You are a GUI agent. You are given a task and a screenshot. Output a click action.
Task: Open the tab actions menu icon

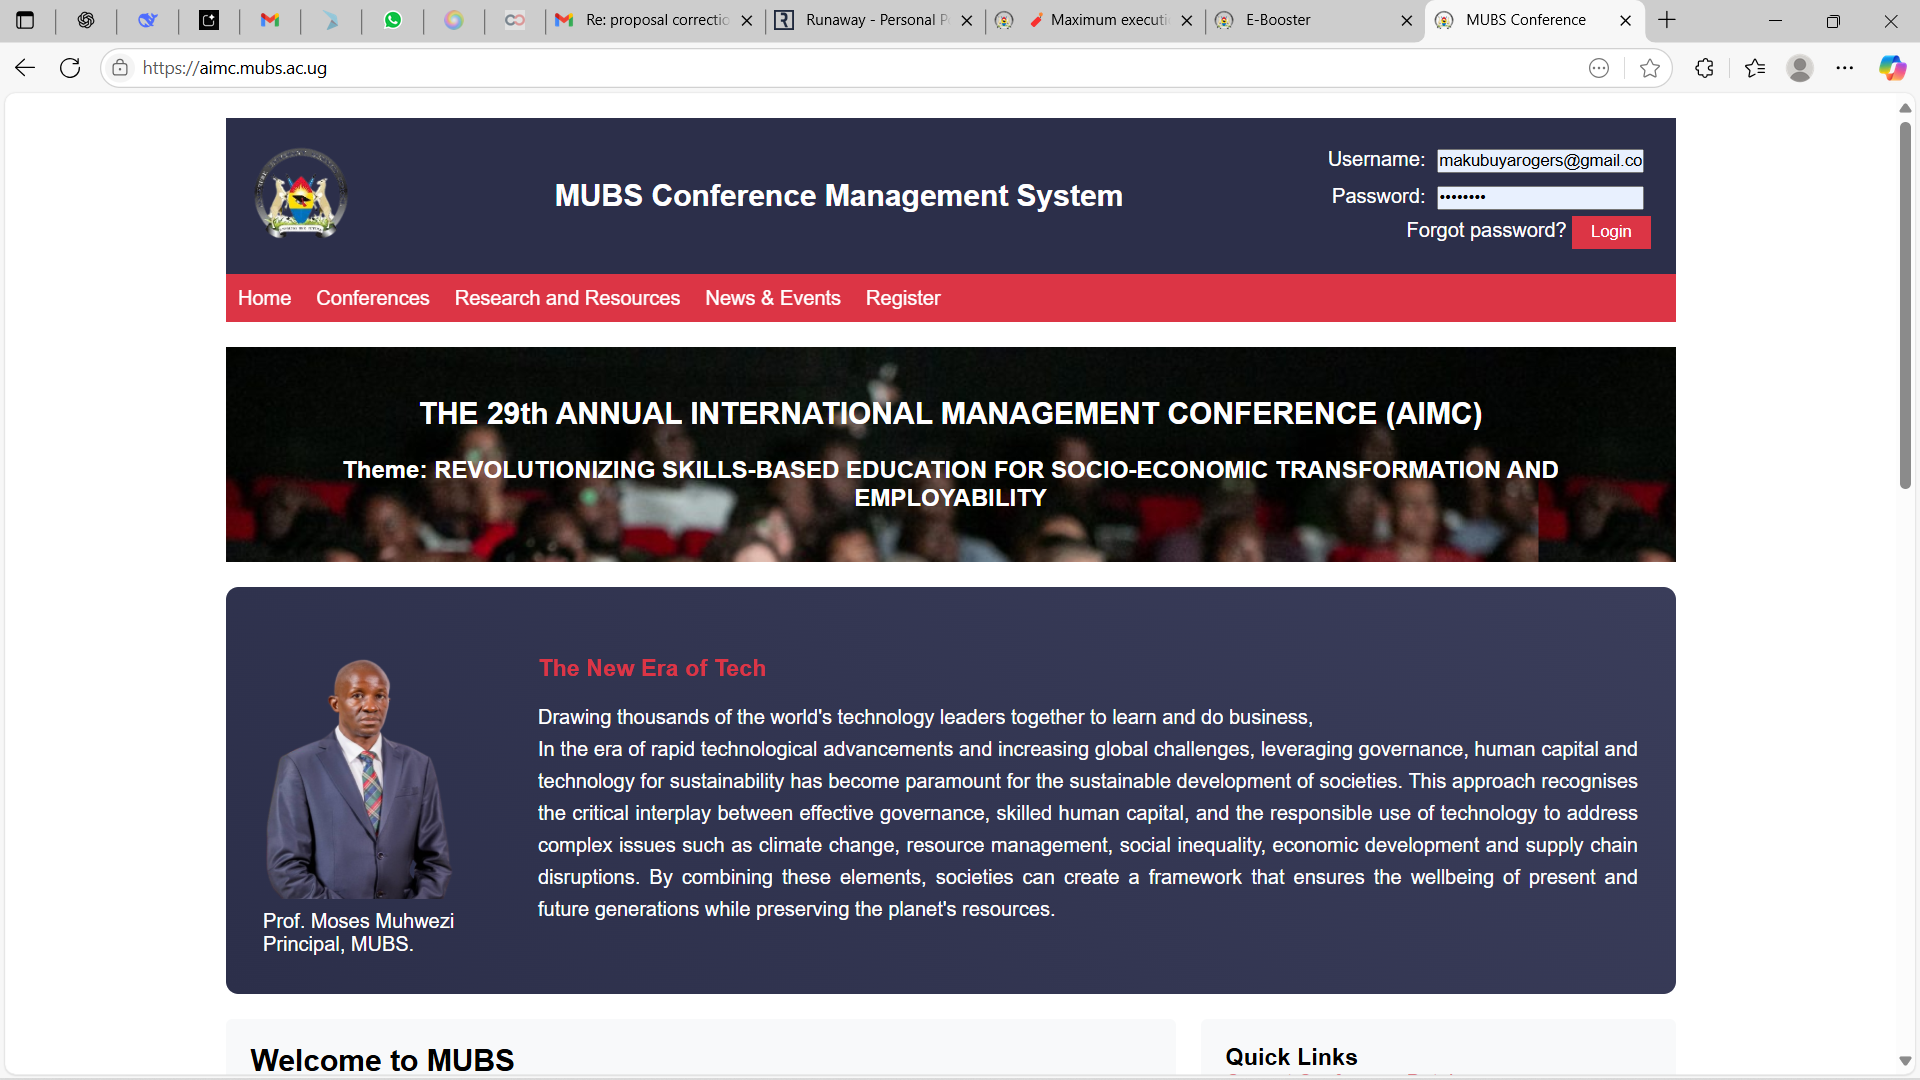coord(25,20)
